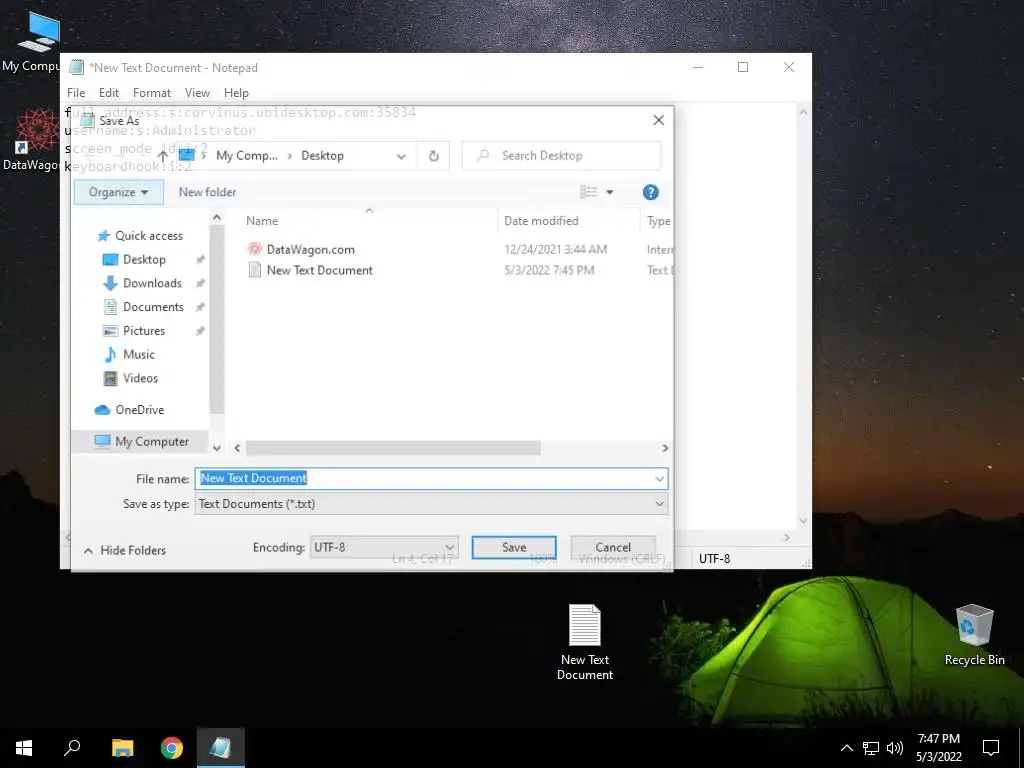Open the Notepad File menu

coord(76,93)
